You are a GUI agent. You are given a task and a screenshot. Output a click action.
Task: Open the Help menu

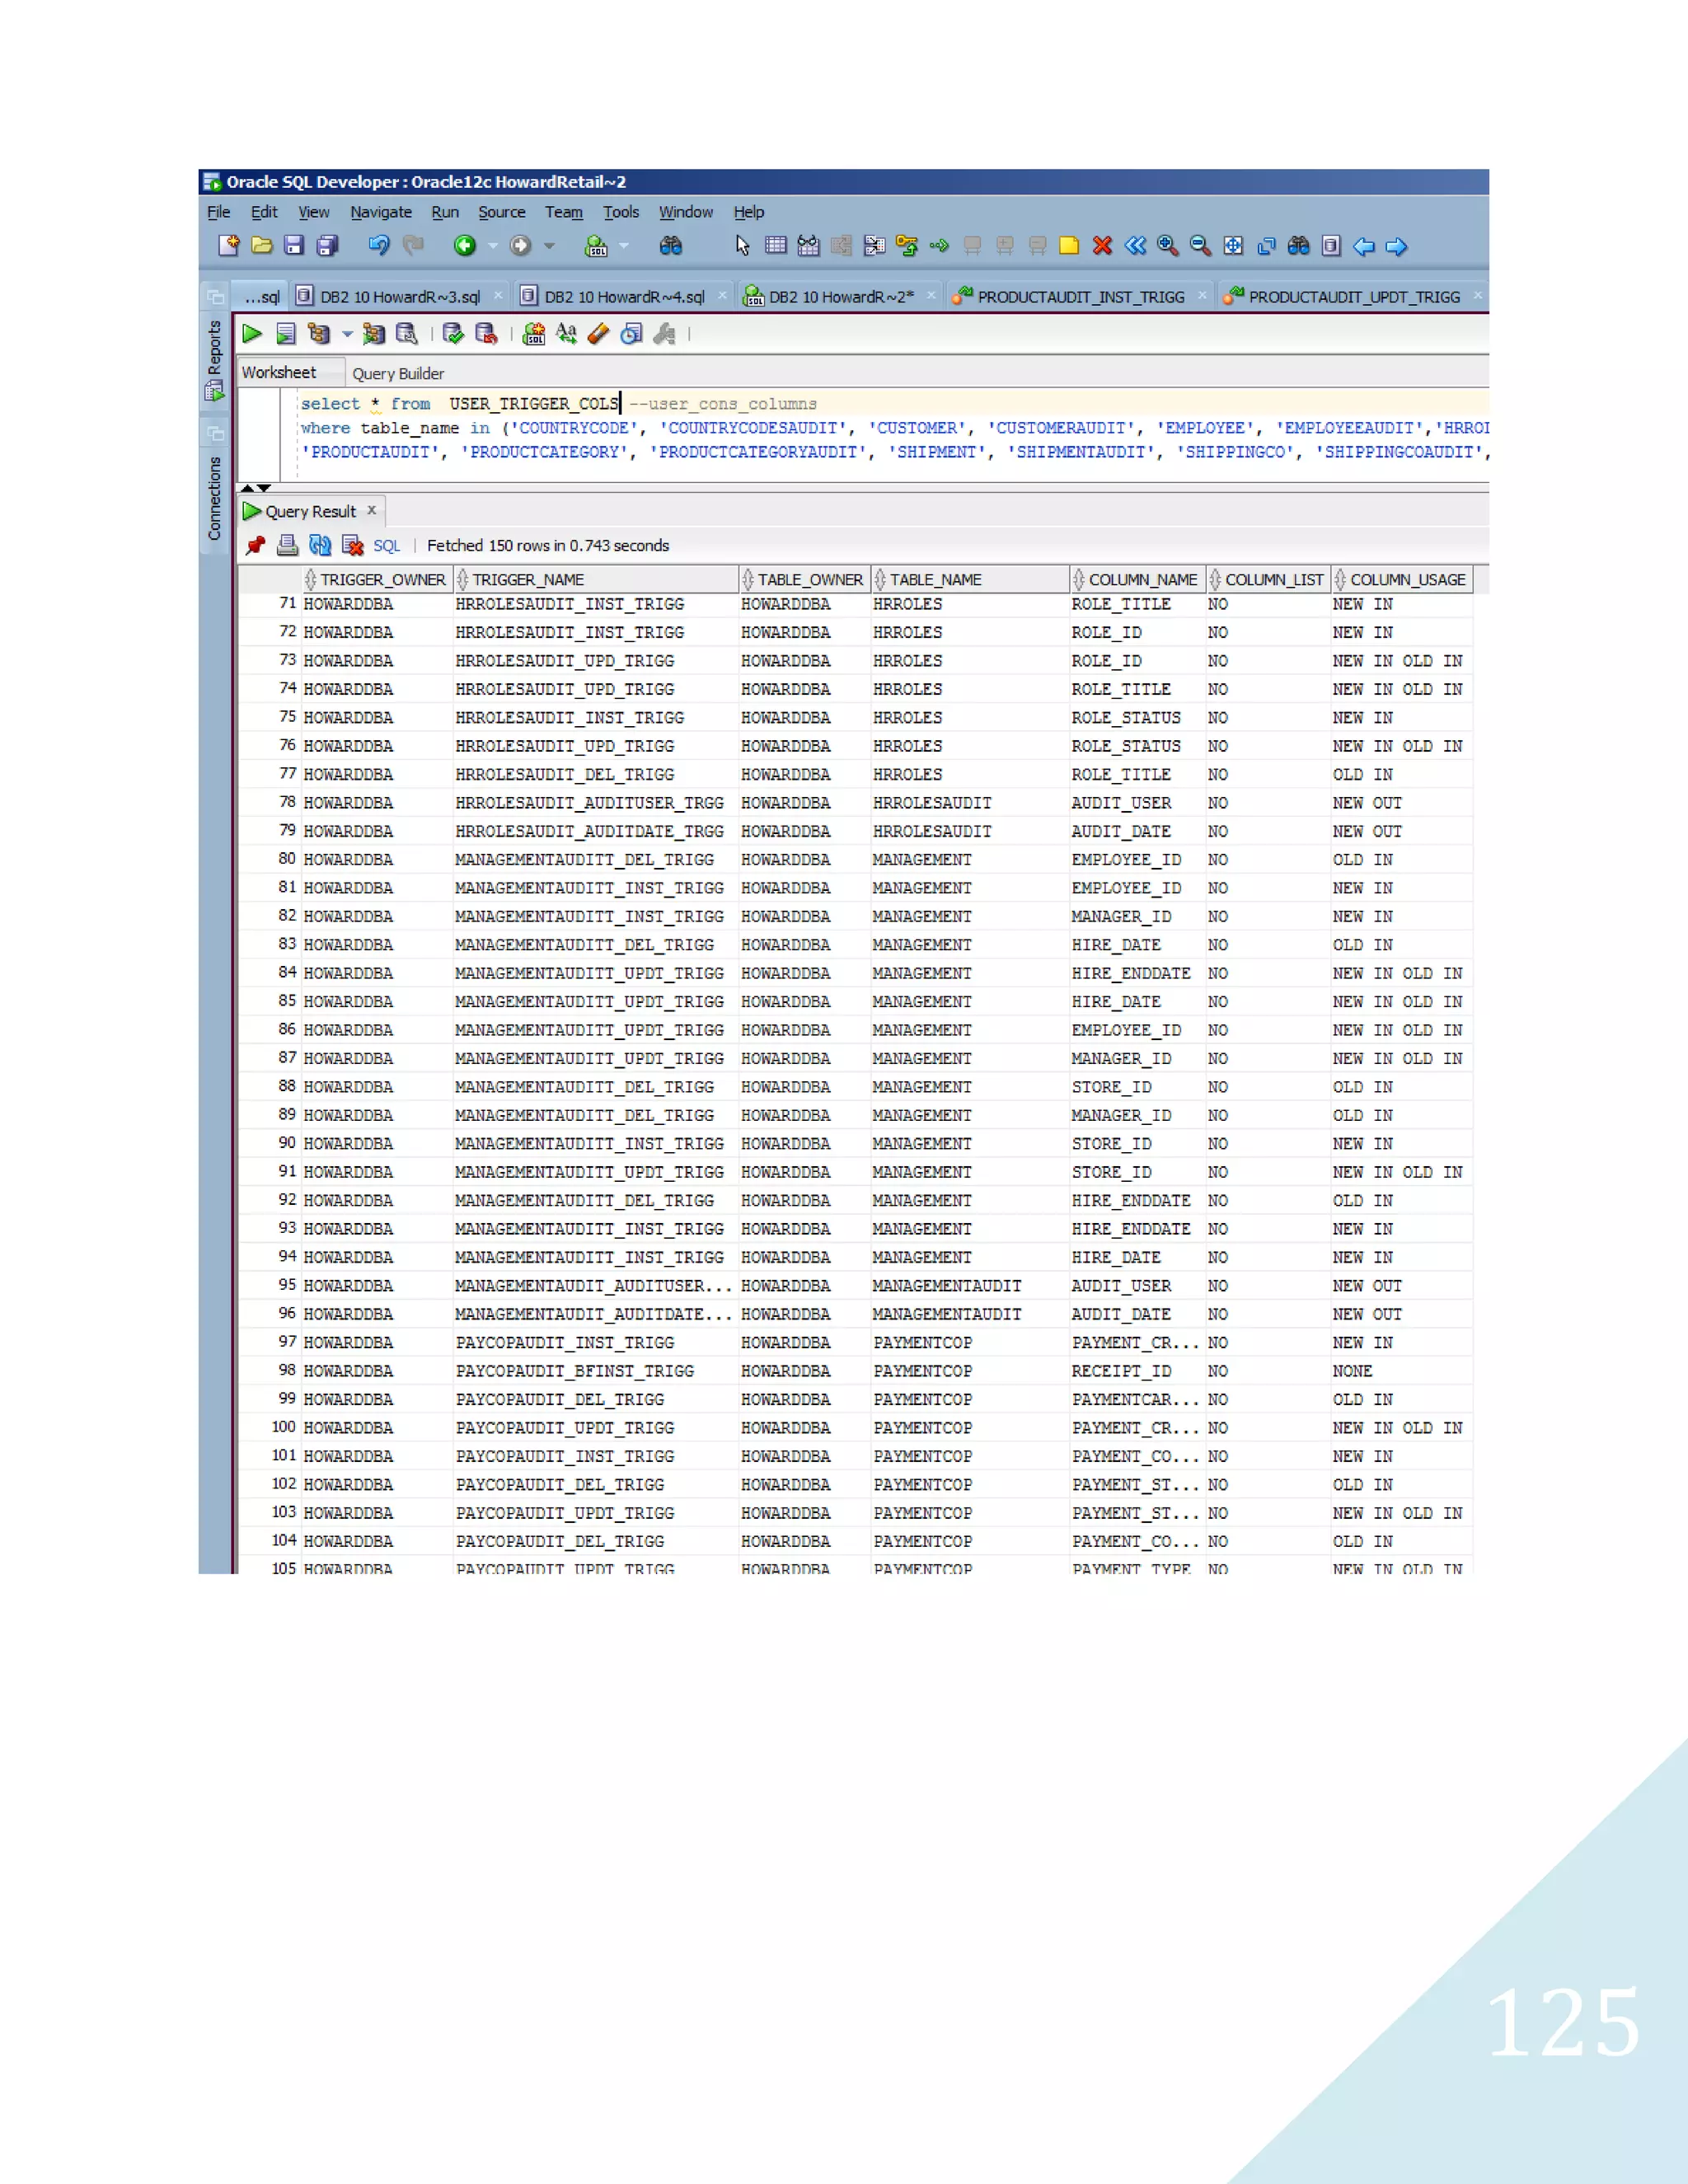pyautogui.click(x=749, y=212)
